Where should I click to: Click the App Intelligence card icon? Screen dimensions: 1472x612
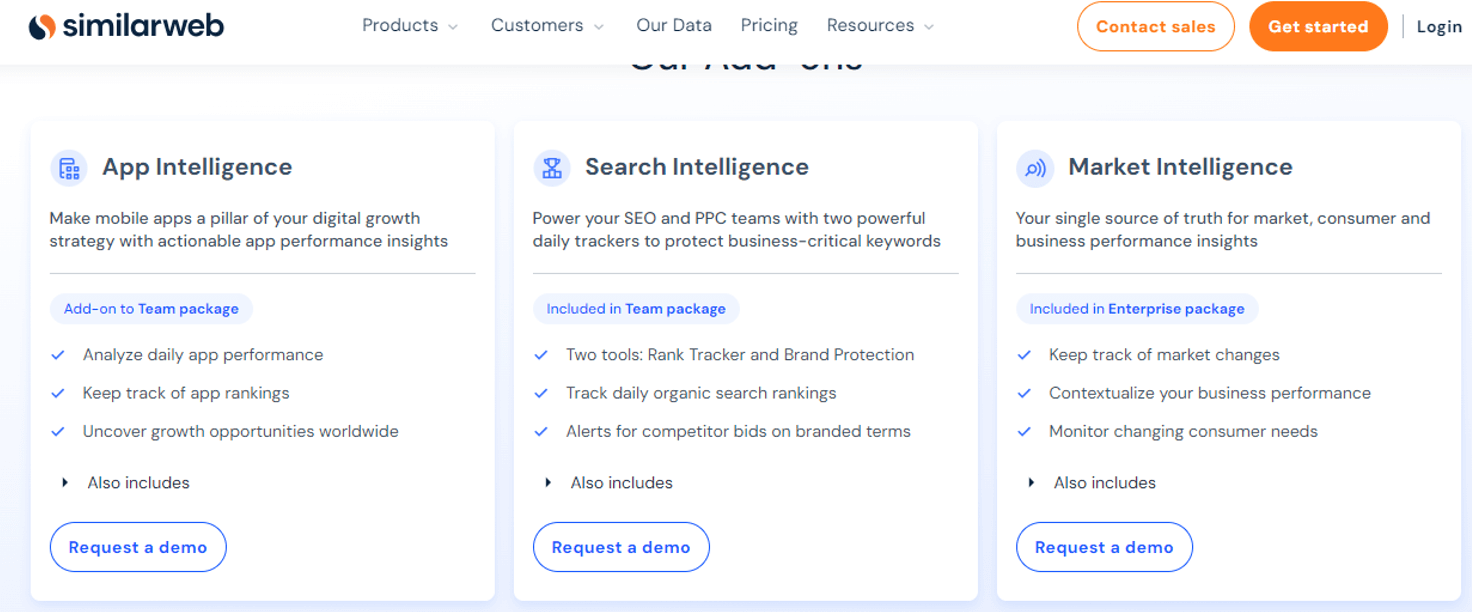(x=69, y=168)
